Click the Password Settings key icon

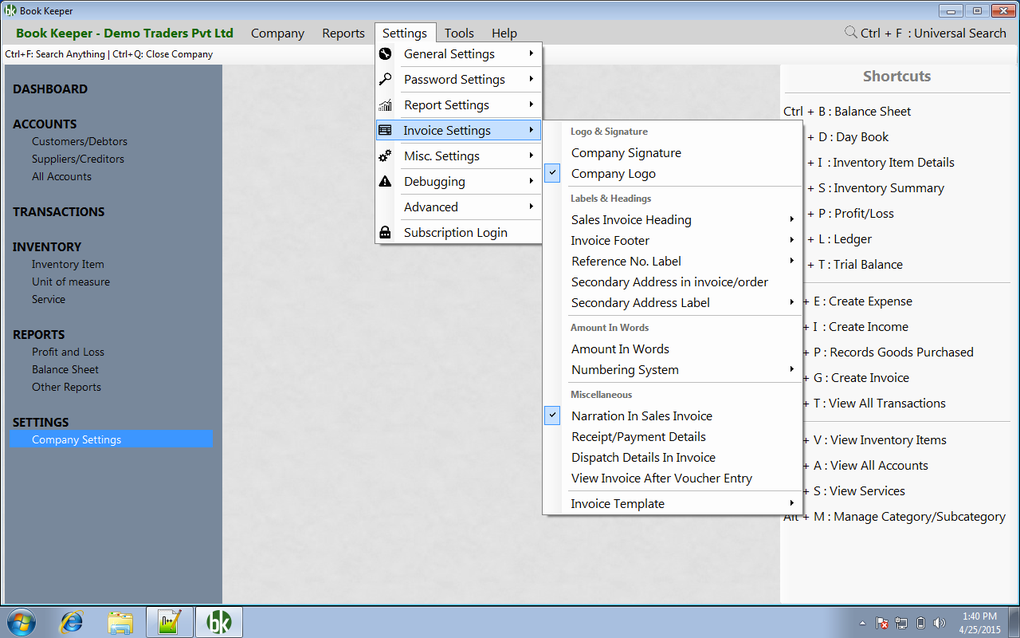(x=385, y=79)
